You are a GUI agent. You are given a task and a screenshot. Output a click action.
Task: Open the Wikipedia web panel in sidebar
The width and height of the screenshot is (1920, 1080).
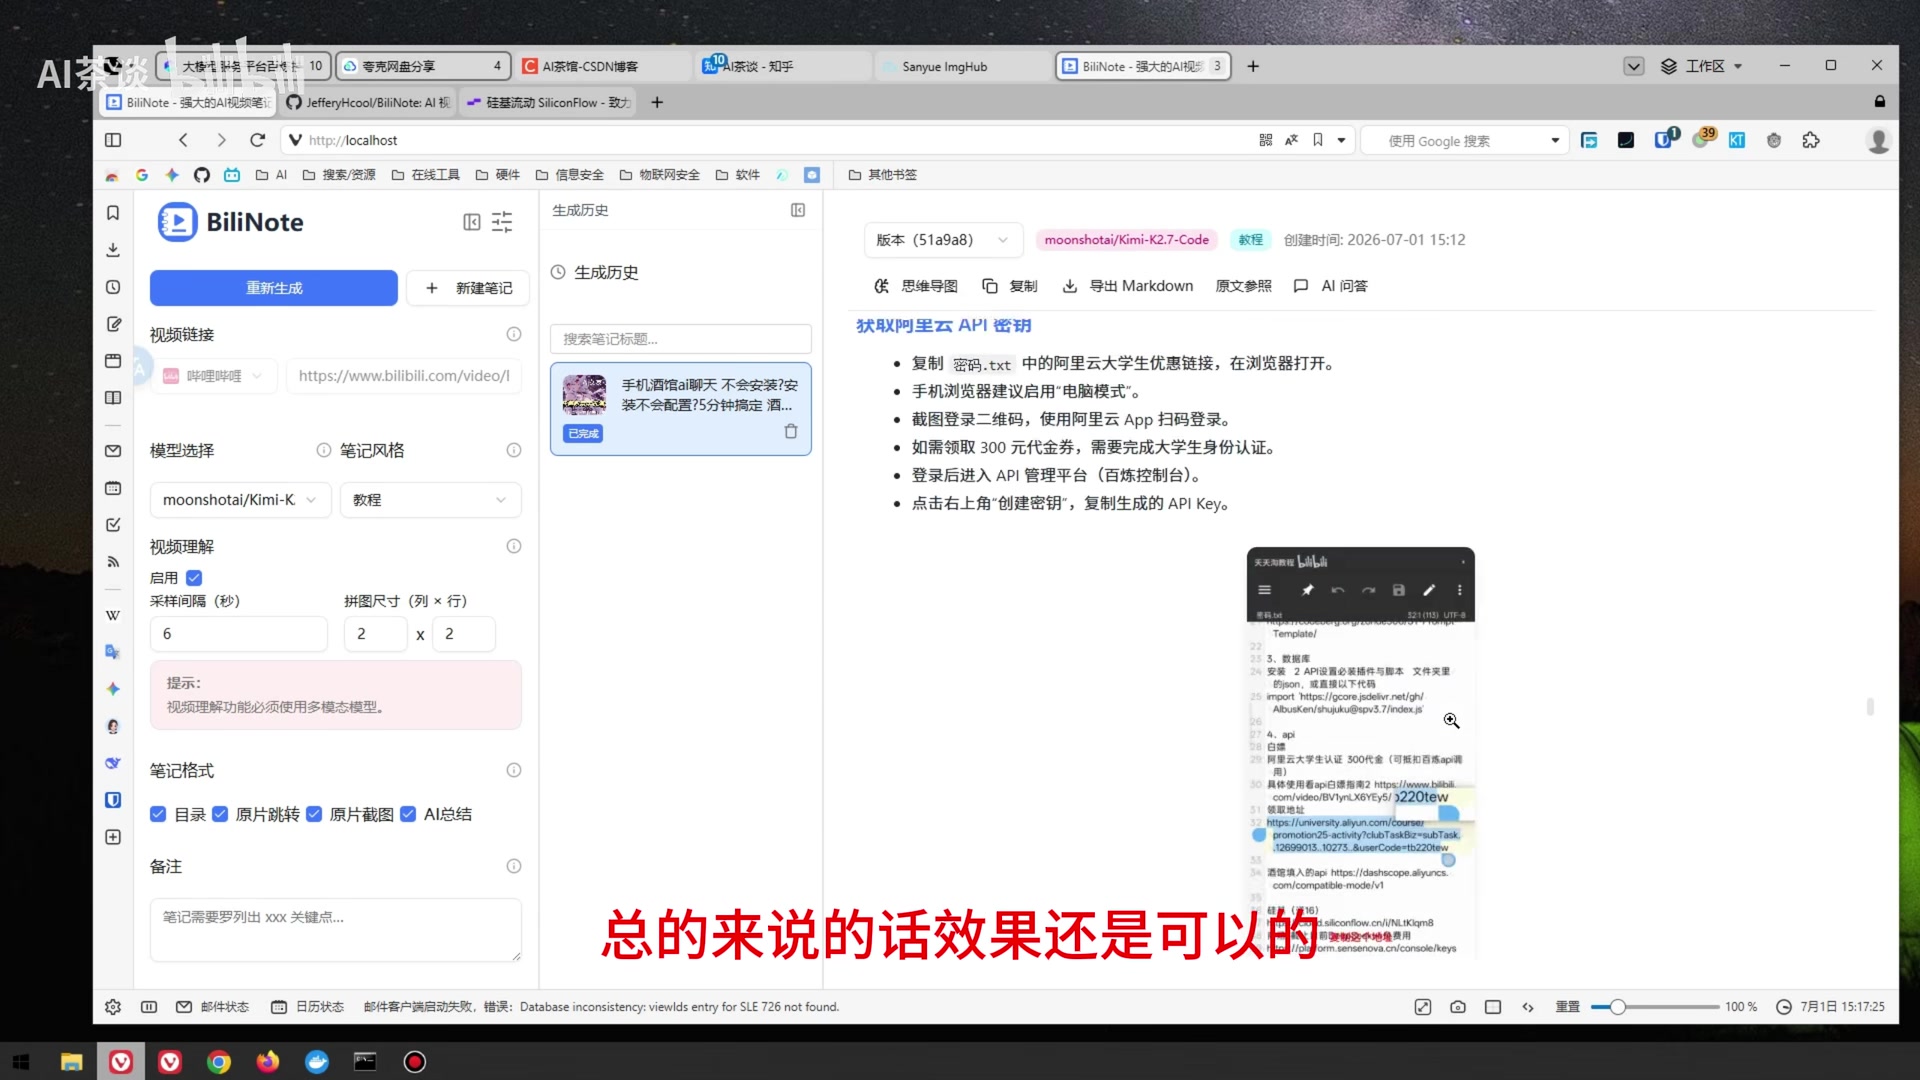(113, 615)
